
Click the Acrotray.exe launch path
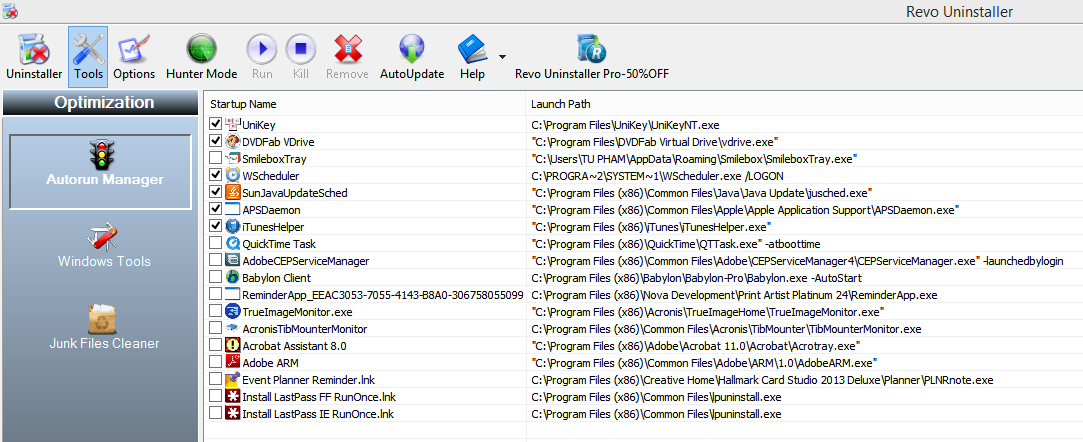[696, 347]
